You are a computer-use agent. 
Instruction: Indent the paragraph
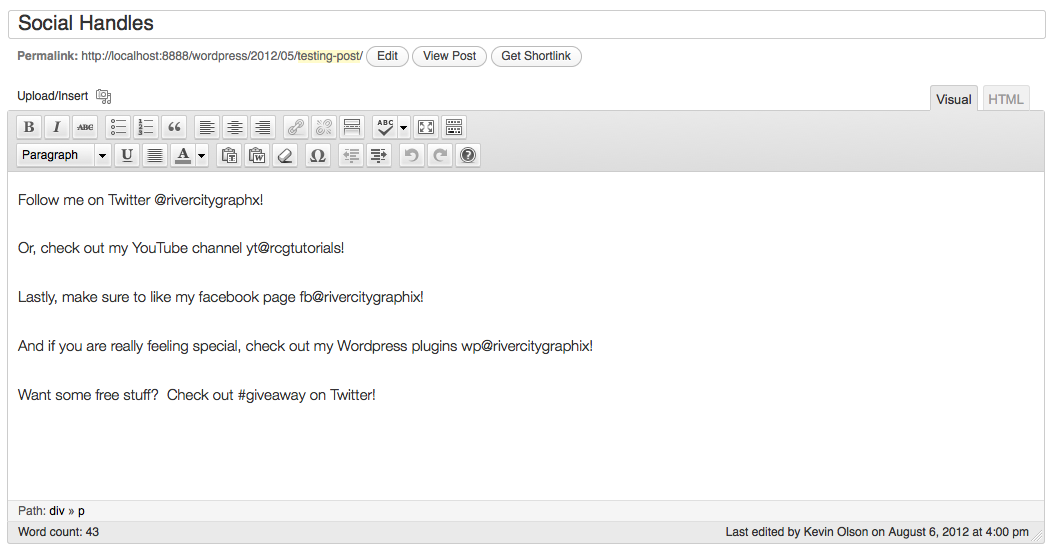coord(378,155)
